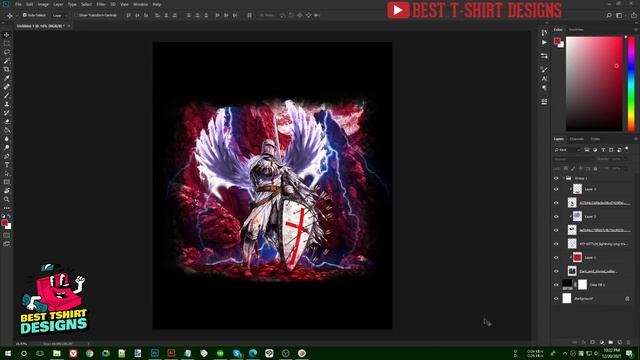Select the Clone Stamp tool
The width and height of the screenshot is (640, 360).
7,104
